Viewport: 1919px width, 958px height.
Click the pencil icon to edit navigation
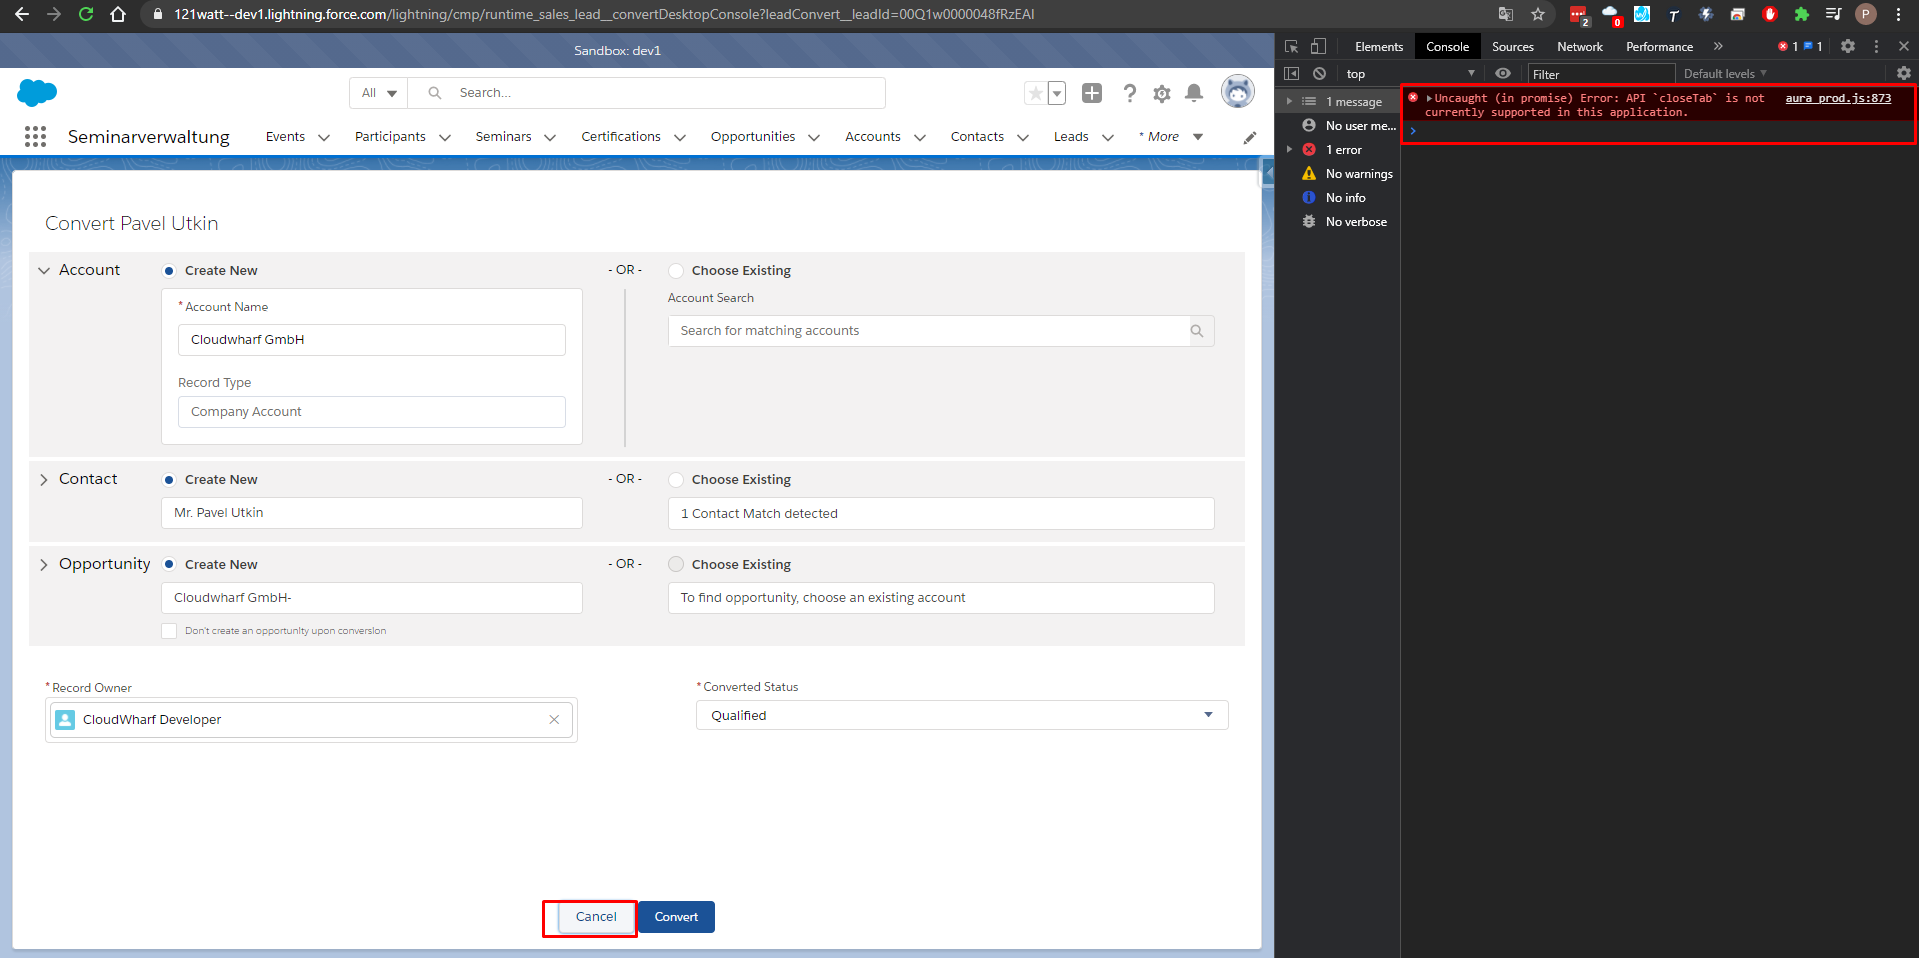(1249, 138)
